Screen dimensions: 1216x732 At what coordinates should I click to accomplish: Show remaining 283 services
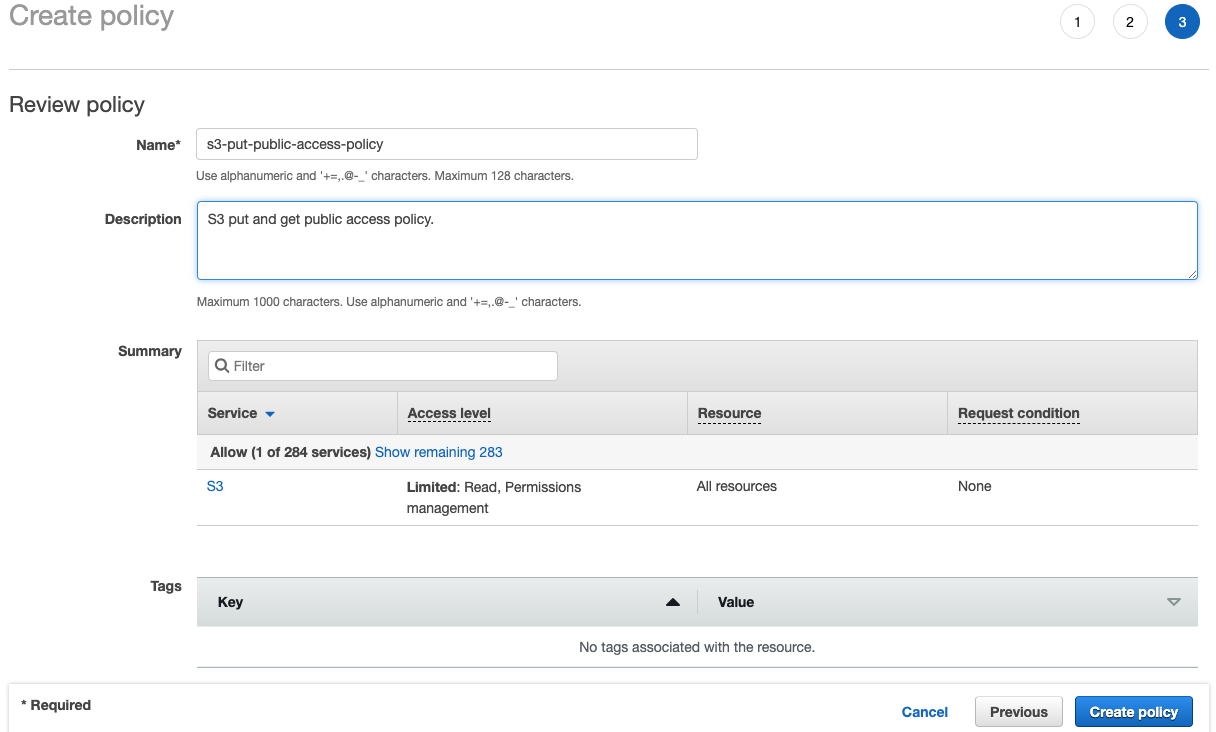click(x=438, y=452)
